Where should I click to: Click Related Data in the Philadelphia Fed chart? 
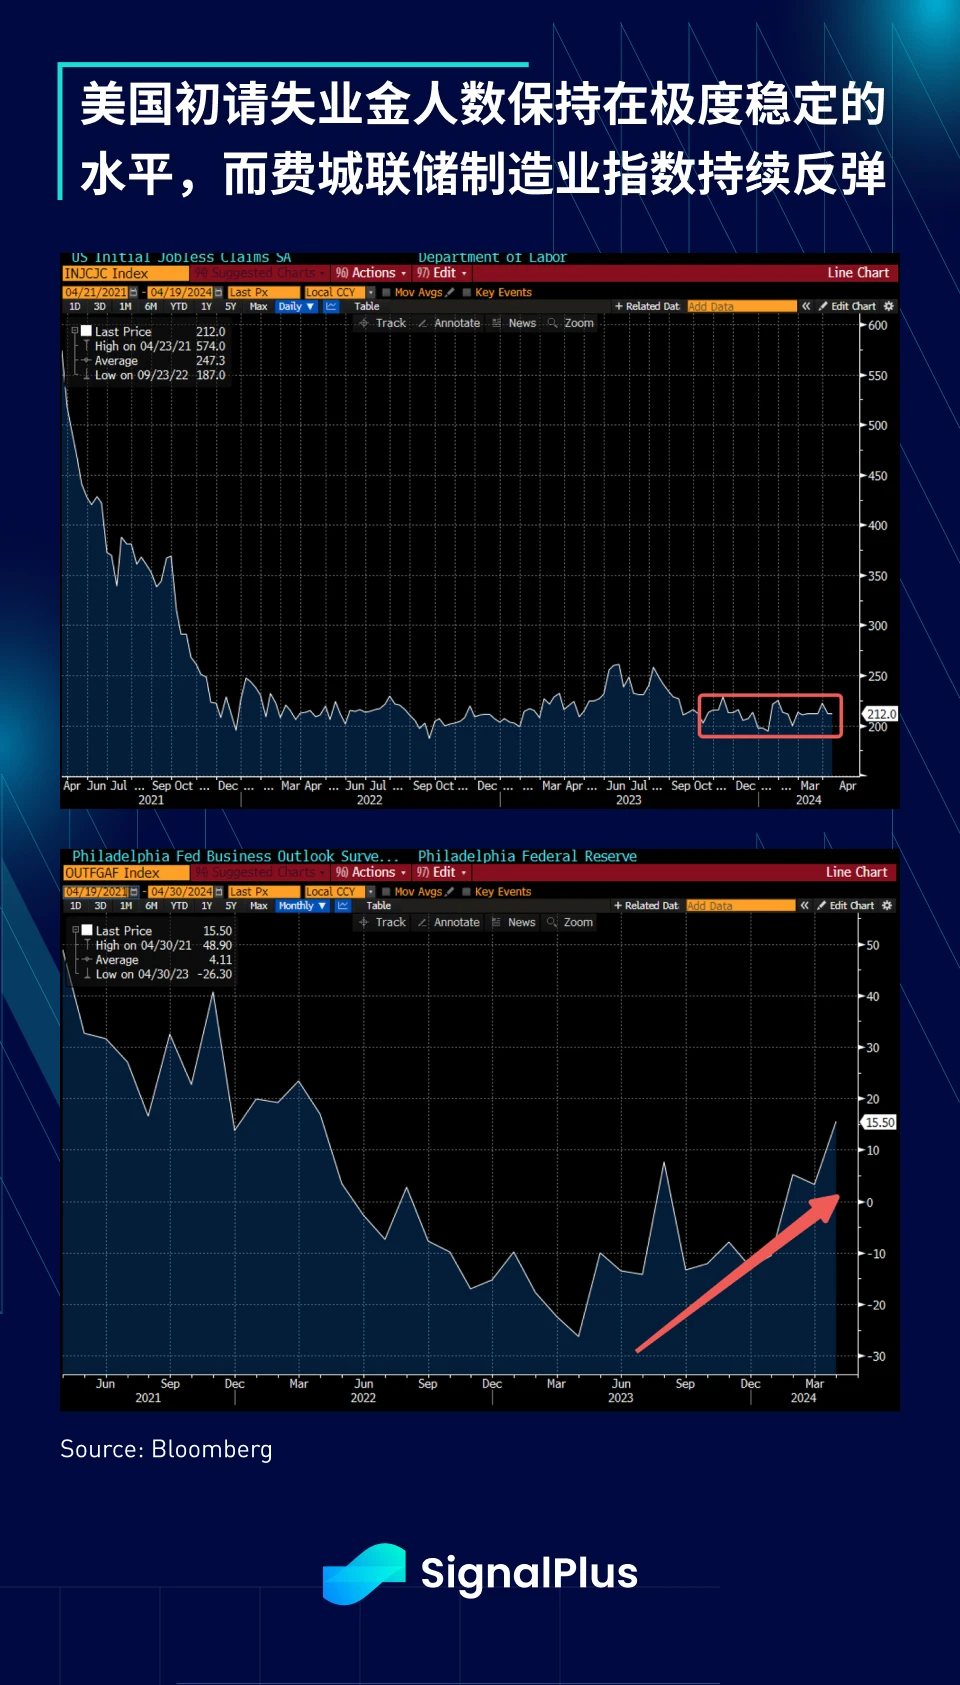tap(646, 905)
